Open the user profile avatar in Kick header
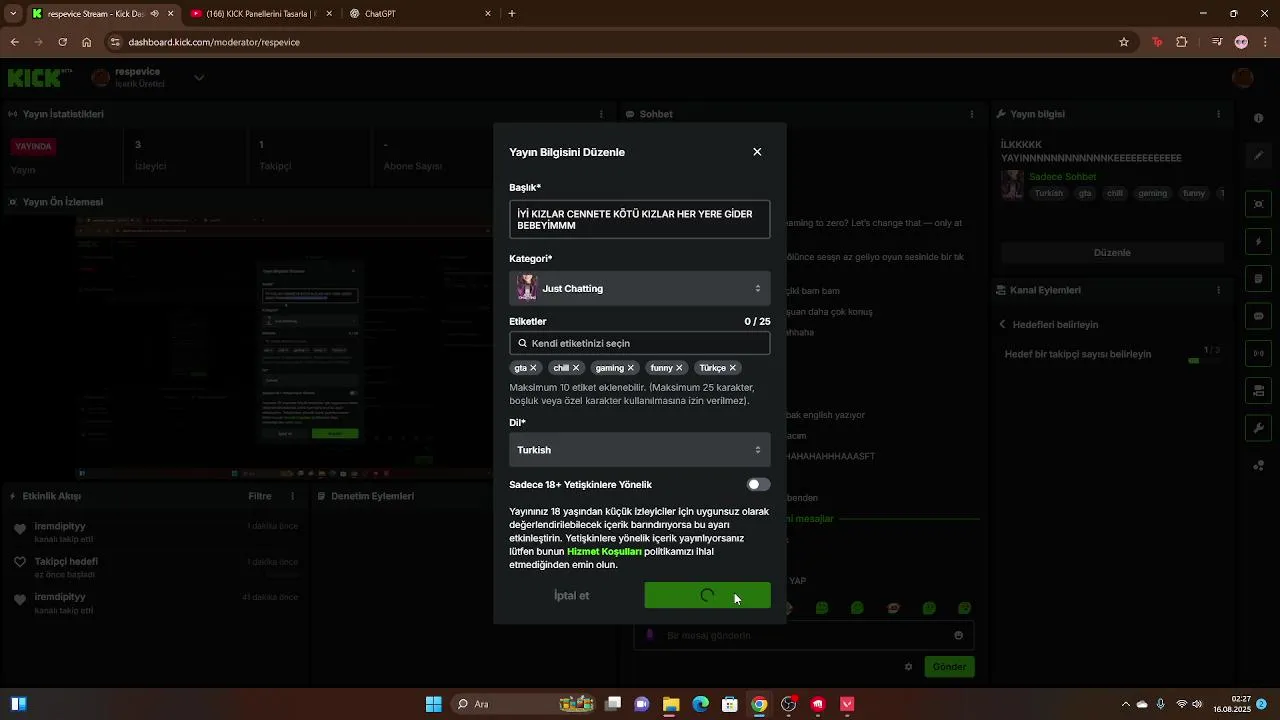This screenshot has width=1280, height=720. [1243, 77]
